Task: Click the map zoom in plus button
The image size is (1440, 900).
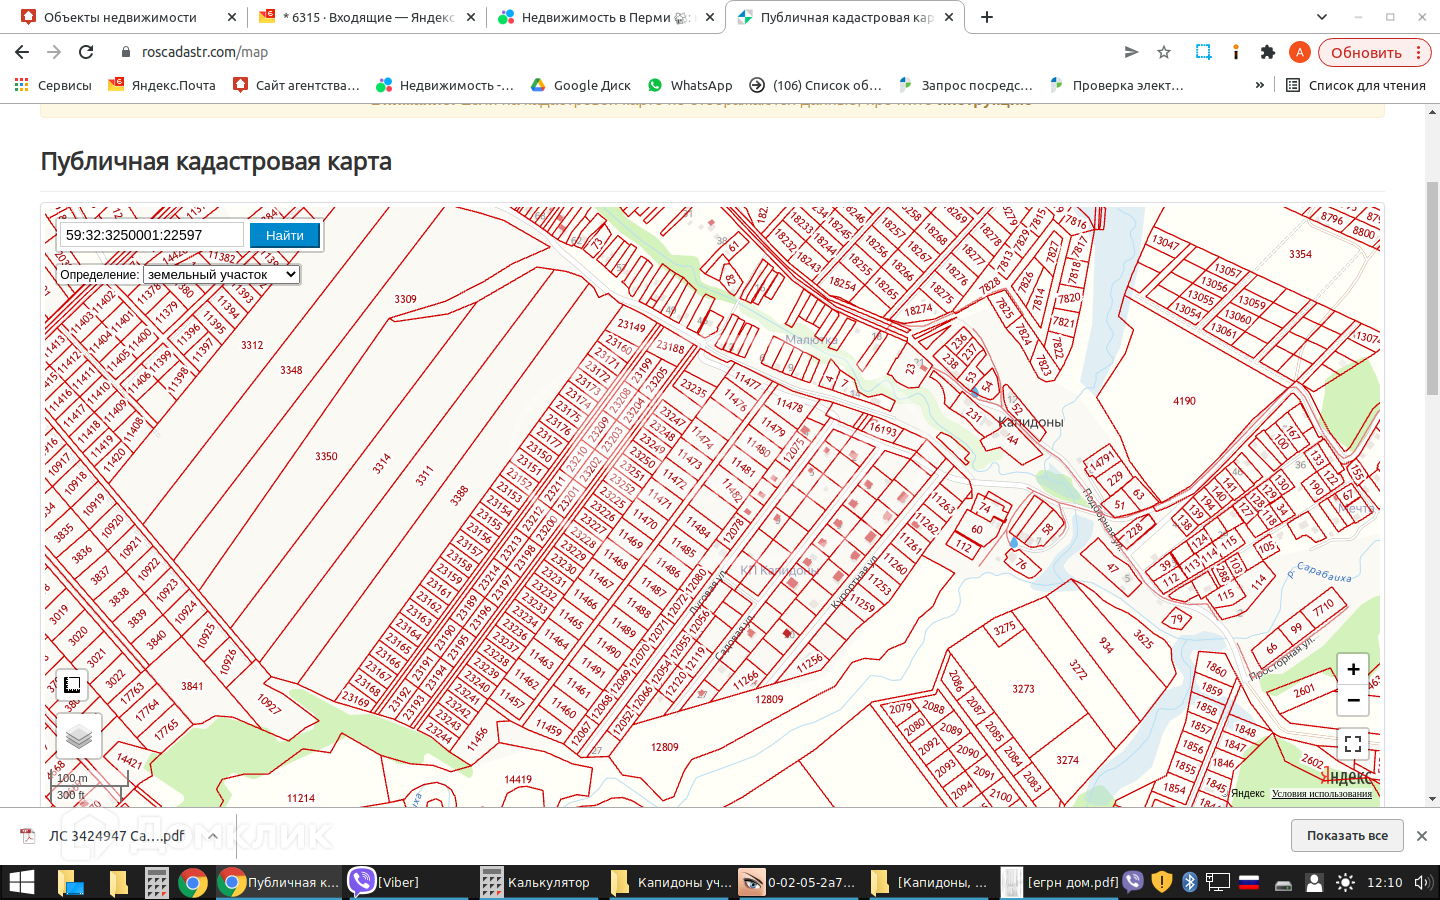Action: click(x=1353, y=670)
